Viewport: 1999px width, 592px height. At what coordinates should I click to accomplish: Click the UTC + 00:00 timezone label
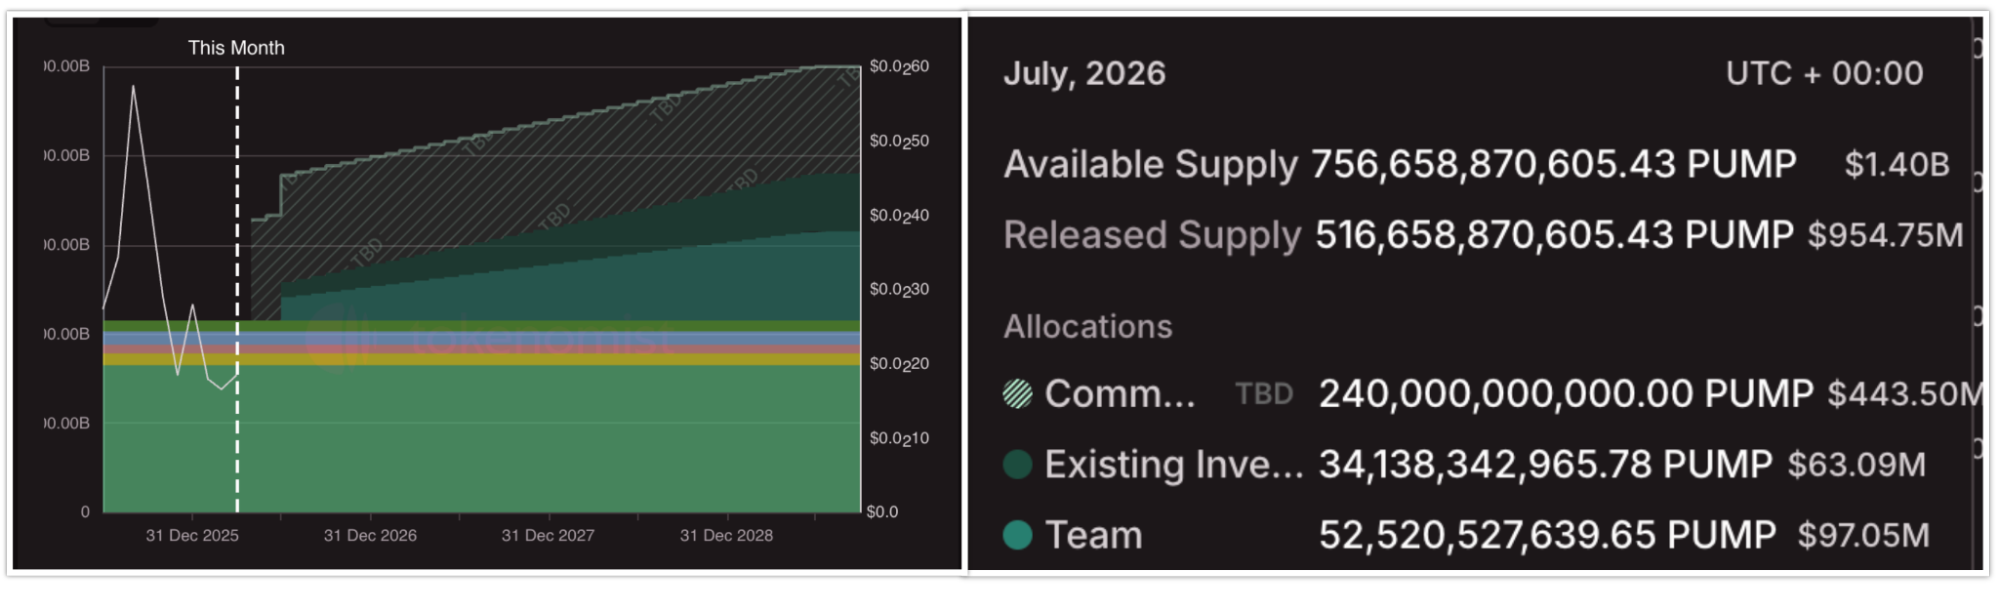click(1824, 73)
